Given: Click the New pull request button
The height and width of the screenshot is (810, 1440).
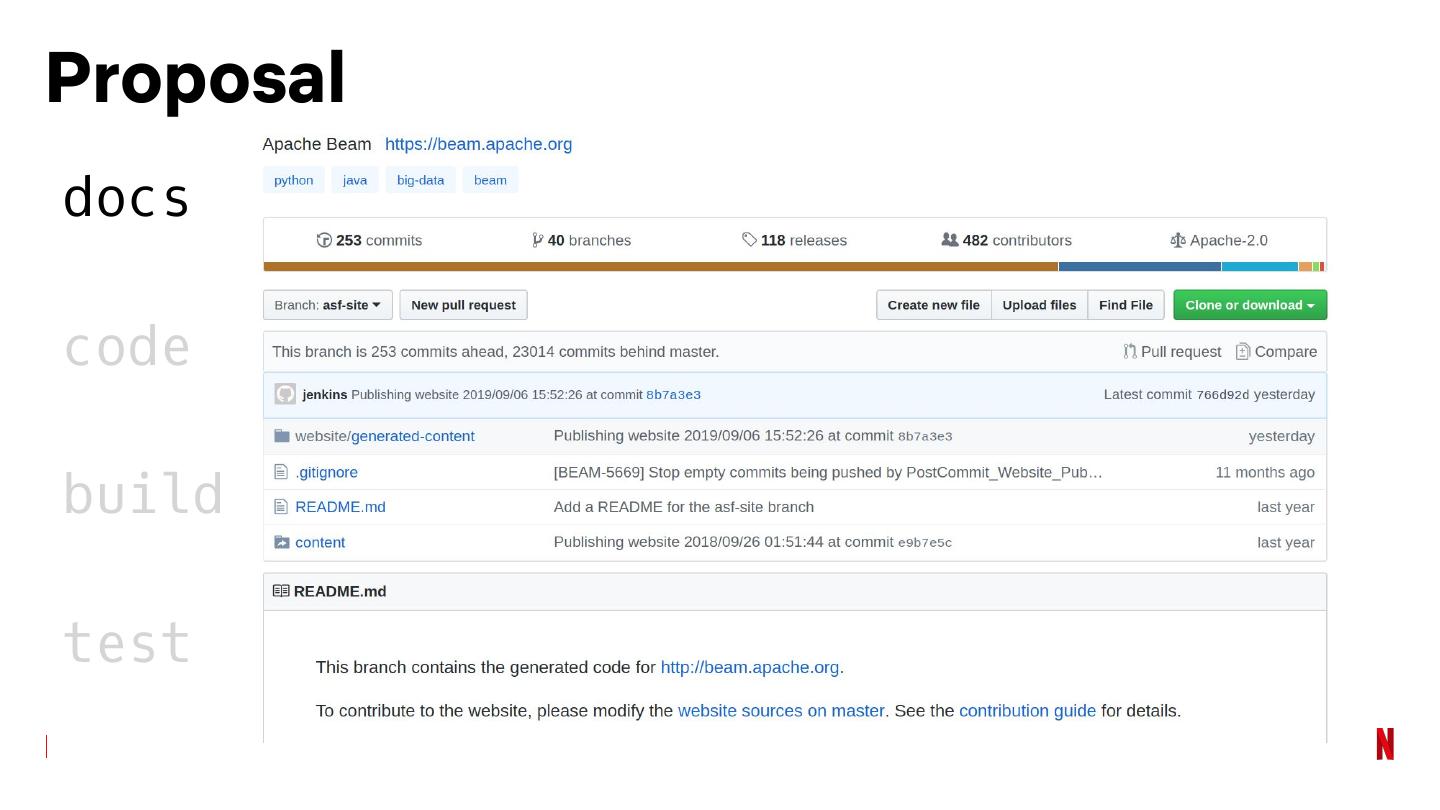Looking at the screenshot, I should (x=463, y=305).
